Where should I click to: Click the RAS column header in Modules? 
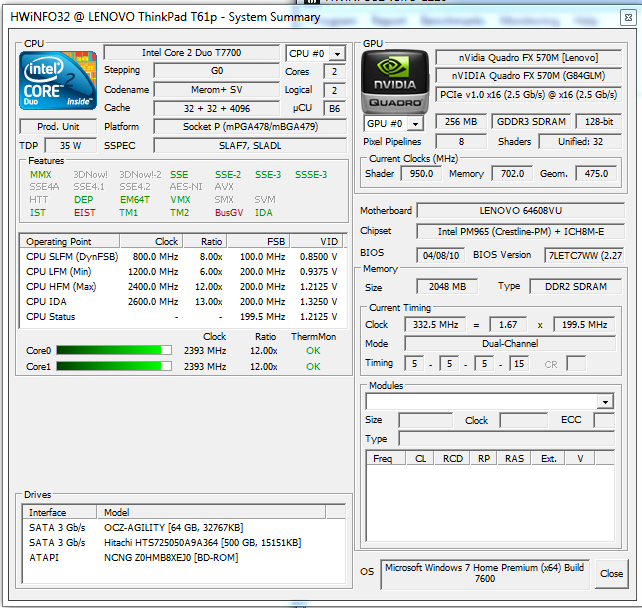pyautogui.click(x=514, y=459)
